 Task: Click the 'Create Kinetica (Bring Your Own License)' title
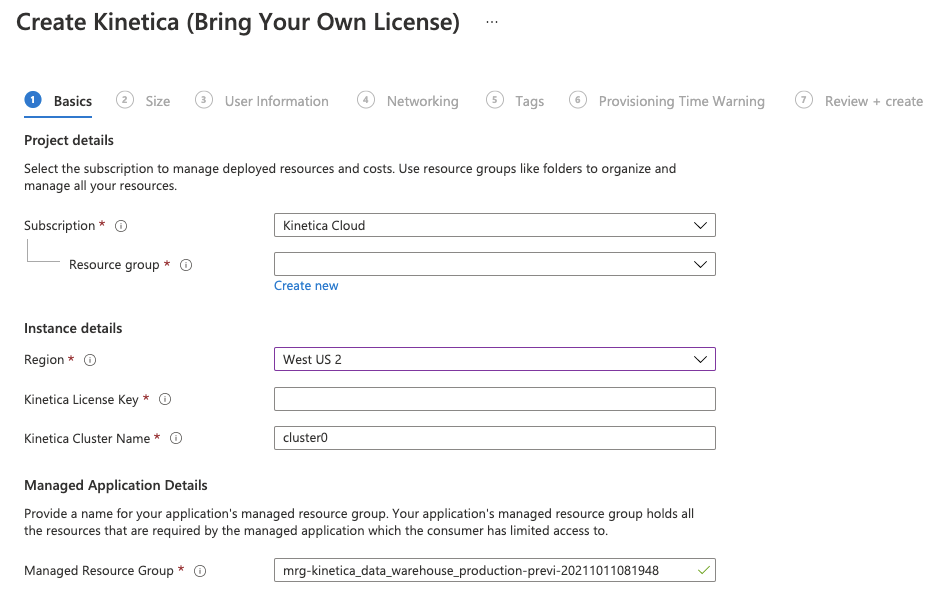238,23
